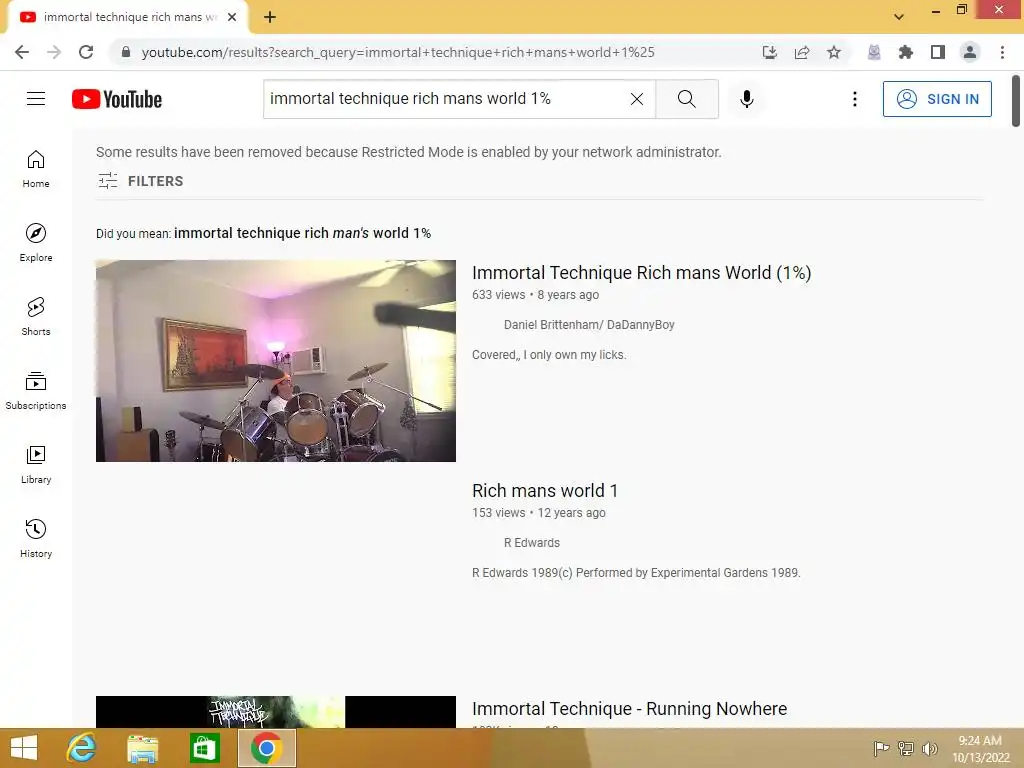Click the page vertical scrollbar
The width and height of the screenshot is (1024, 768).
1016,101
